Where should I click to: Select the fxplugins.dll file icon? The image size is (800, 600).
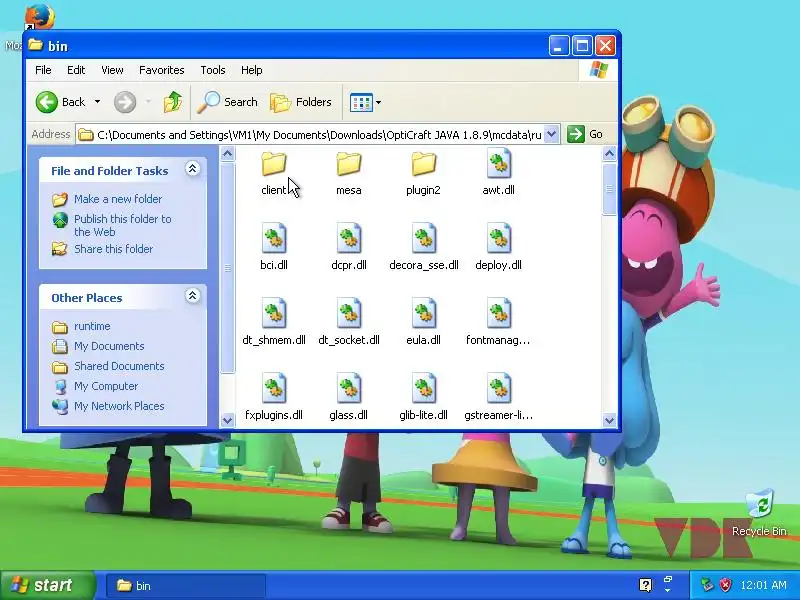coord(274,388)
